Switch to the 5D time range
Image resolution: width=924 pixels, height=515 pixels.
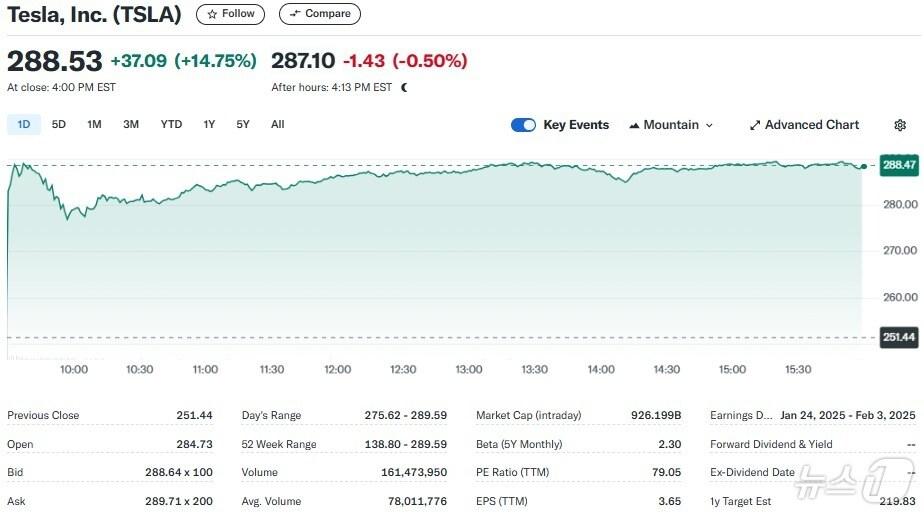[x=59, y=124]
